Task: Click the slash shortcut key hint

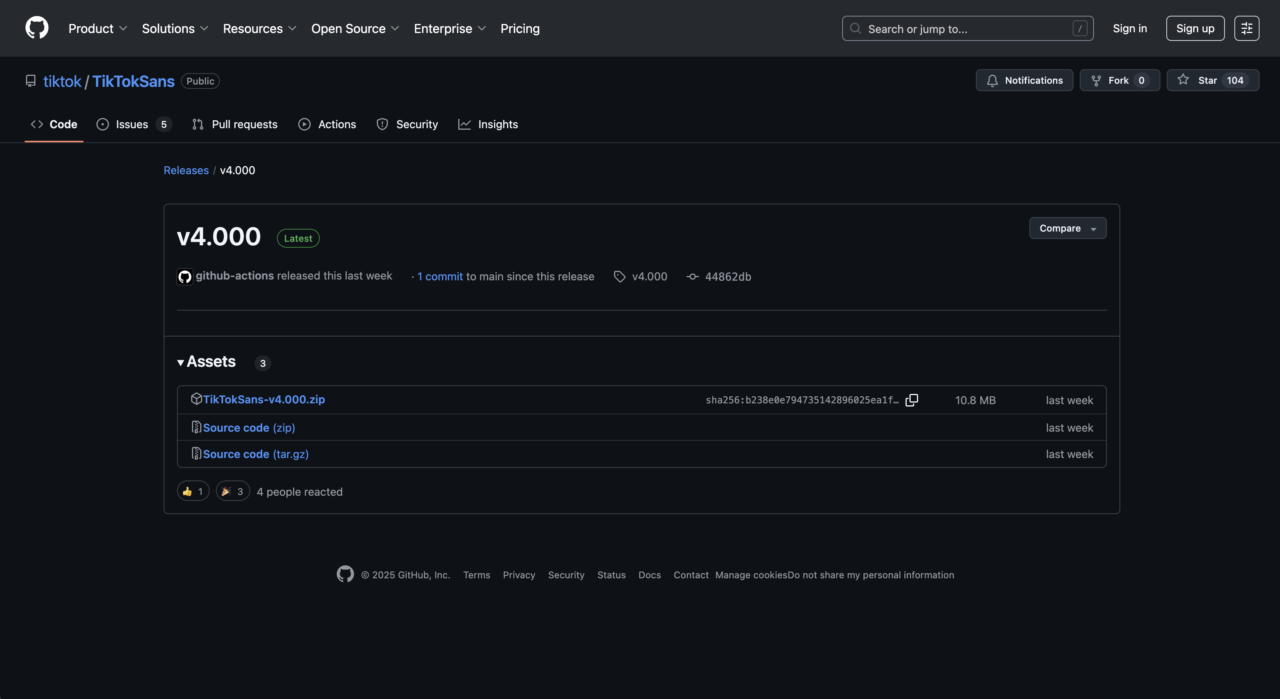Action: (x=1080, y=29)
